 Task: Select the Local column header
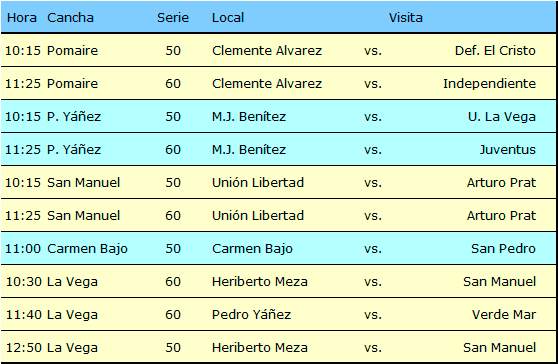point(228,17)
